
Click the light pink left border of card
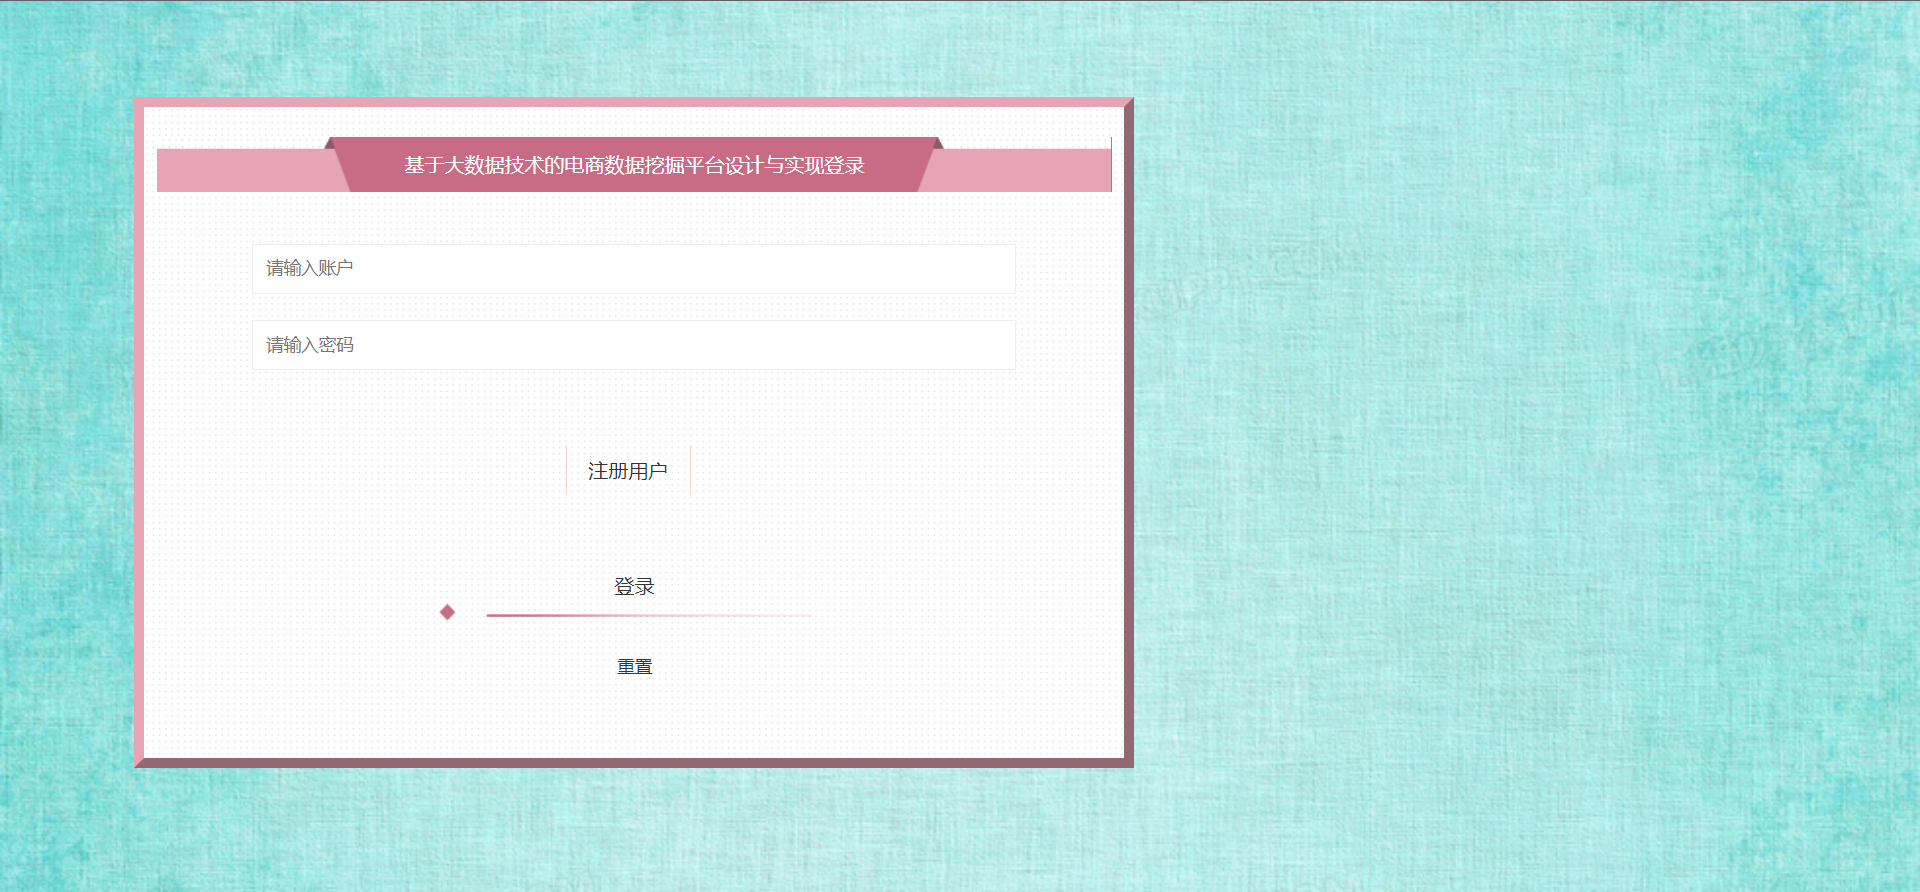[x=139, y=430]
